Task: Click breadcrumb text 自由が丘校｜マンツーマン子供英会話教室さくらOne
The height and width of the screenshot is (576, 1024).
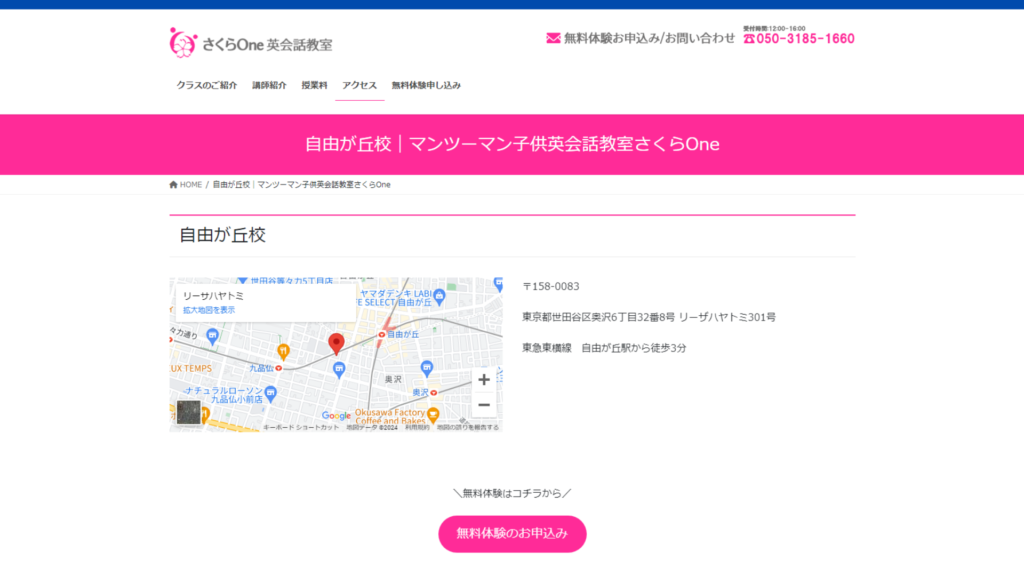Action: pos(301,185)
